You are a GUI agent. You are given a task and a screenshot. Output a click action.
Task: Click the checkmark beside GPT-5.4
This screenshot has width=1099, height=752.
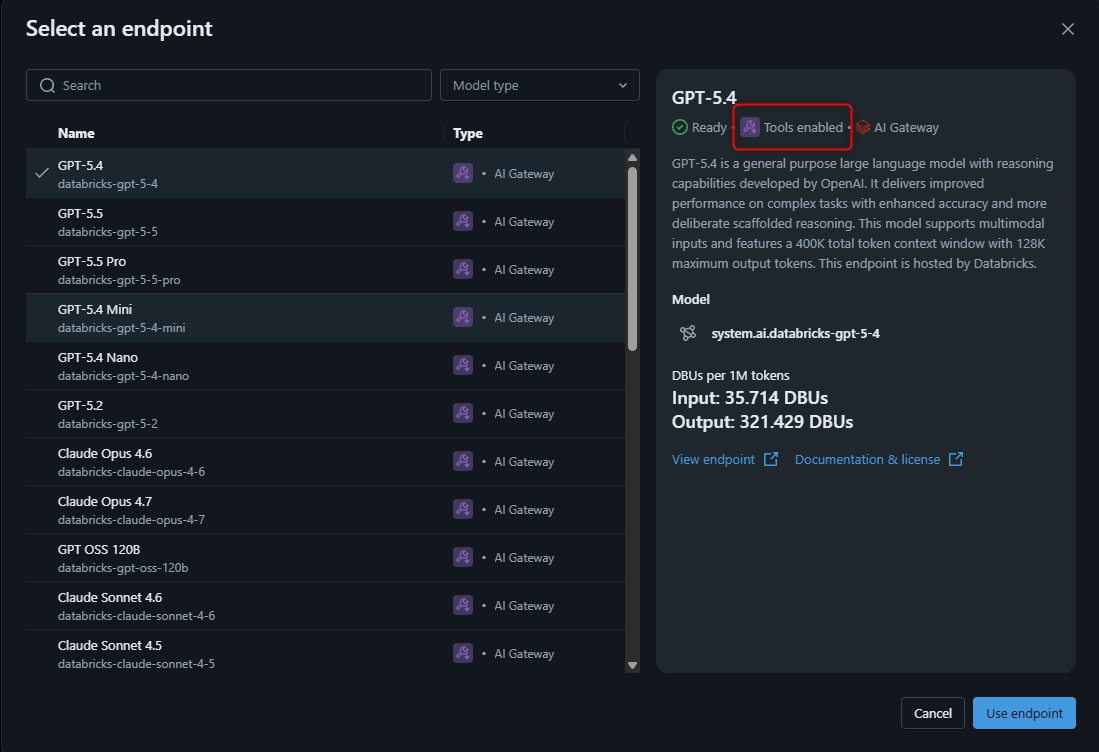pyautogui.click(x=42, y=172)
